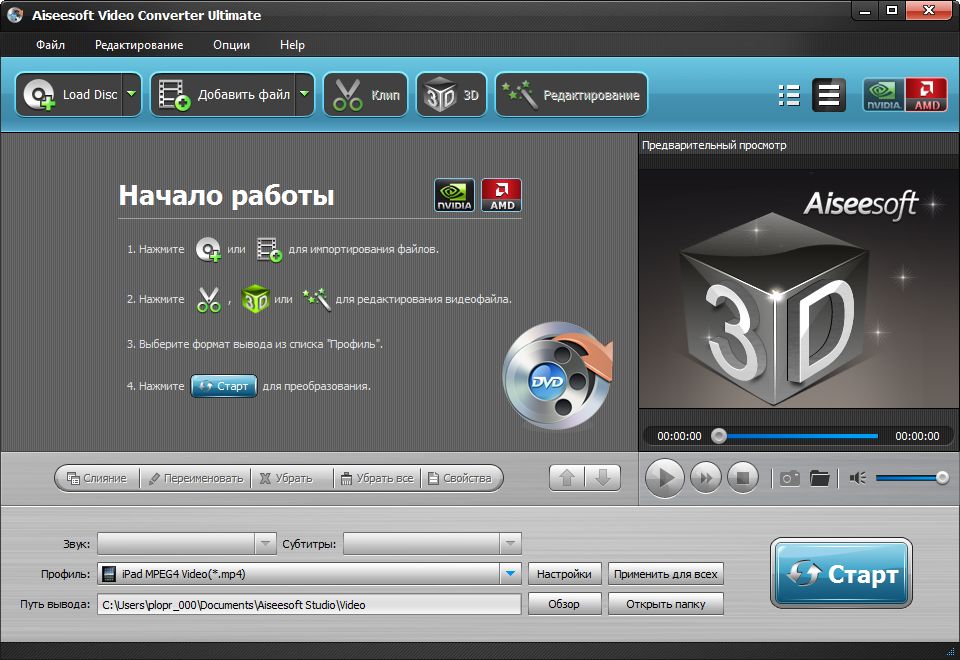This screenshot has width=960, height=660.
Task: Click the Обзор browse button
Action: [564, 604]
